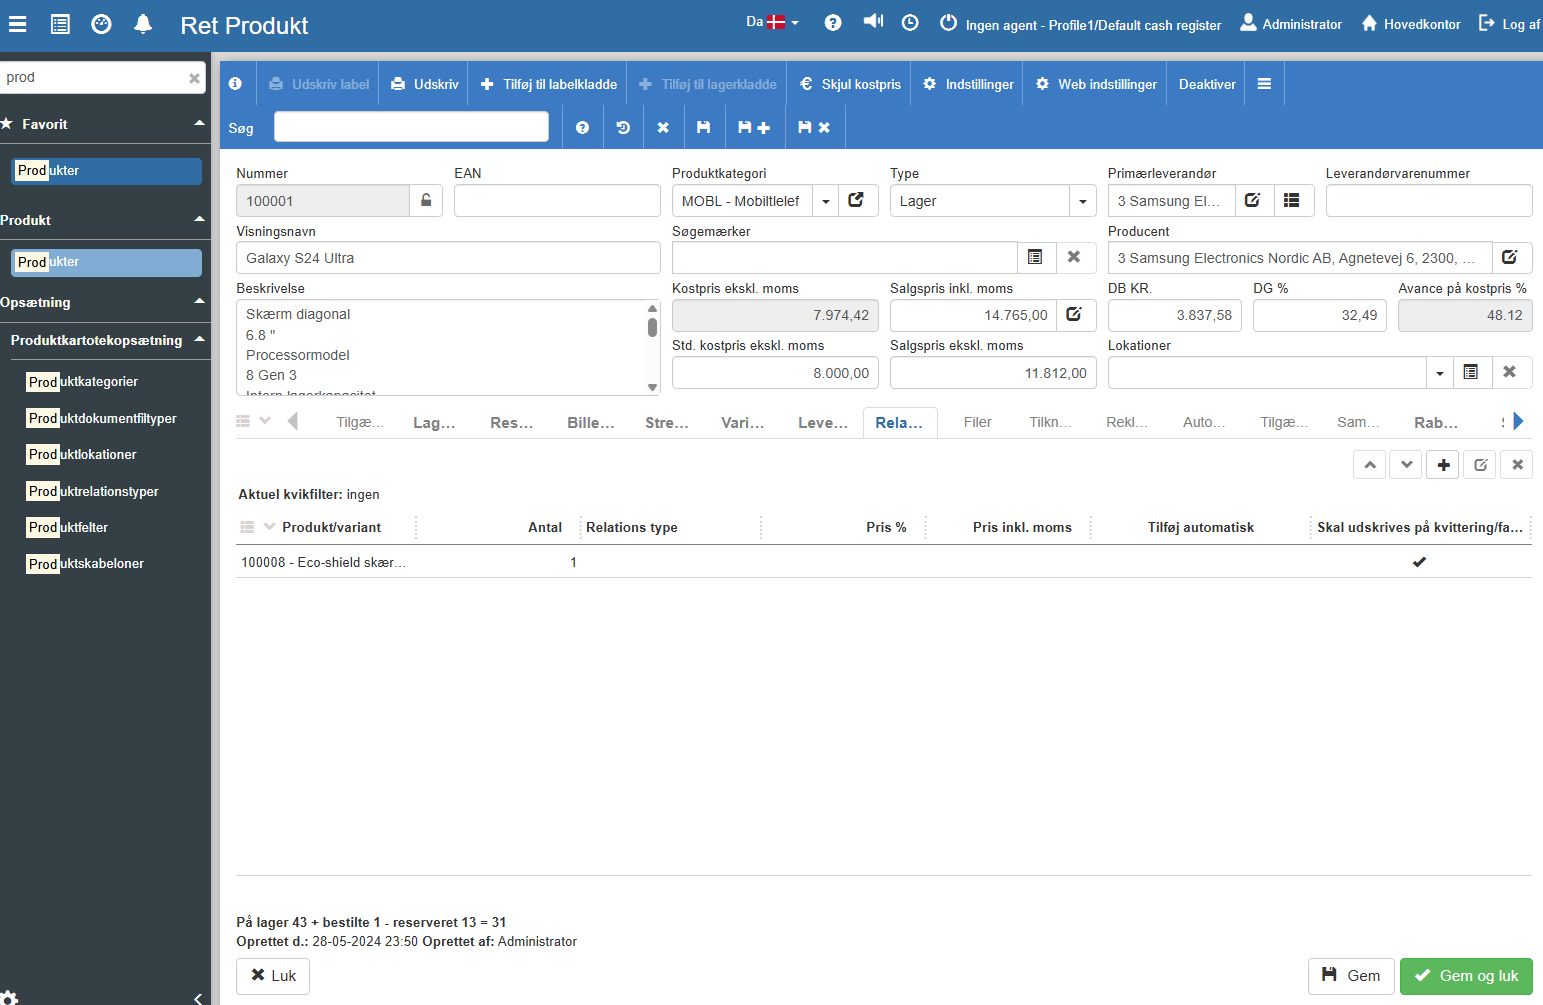
Task: Open the dashboard gauge icon
Action: point(101,24)
